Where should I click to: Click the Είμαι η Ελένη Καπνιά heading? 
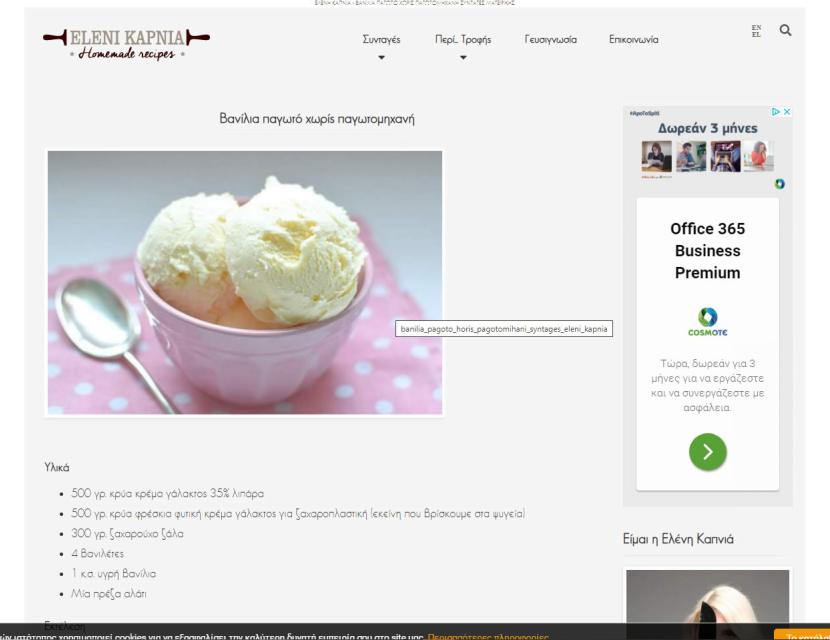[678, 539]
